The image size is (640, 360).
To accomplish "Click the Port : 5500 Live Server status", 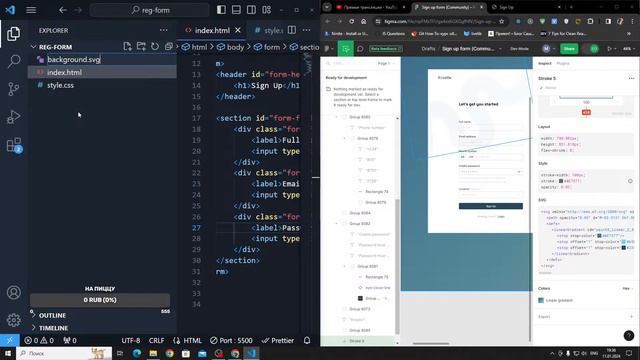I will coord(231,340).
